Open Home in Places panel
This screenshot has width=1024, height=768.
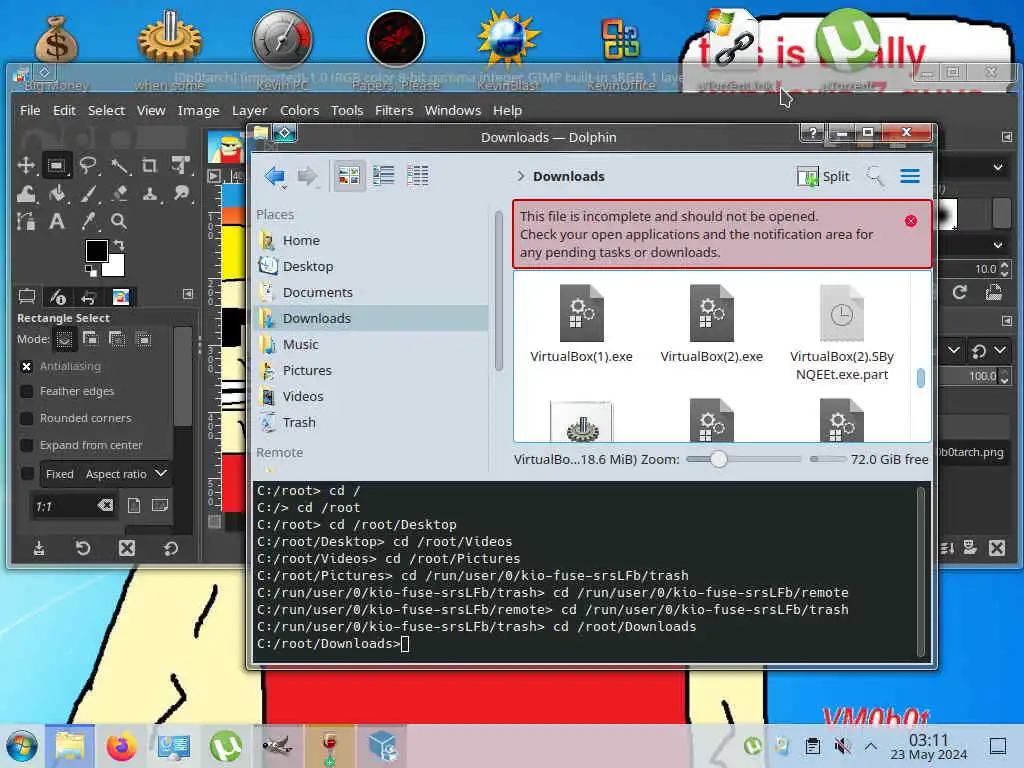point(370,240)
